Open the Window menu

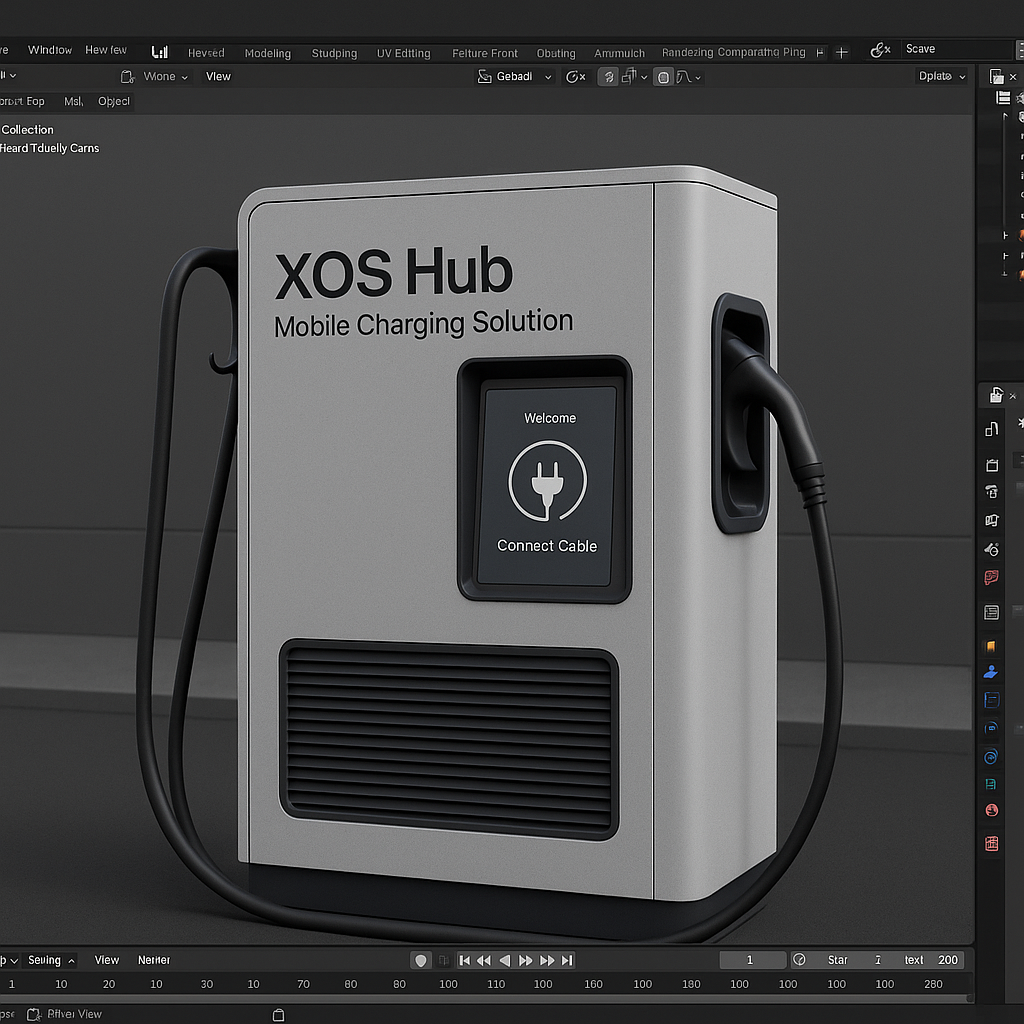50,50
